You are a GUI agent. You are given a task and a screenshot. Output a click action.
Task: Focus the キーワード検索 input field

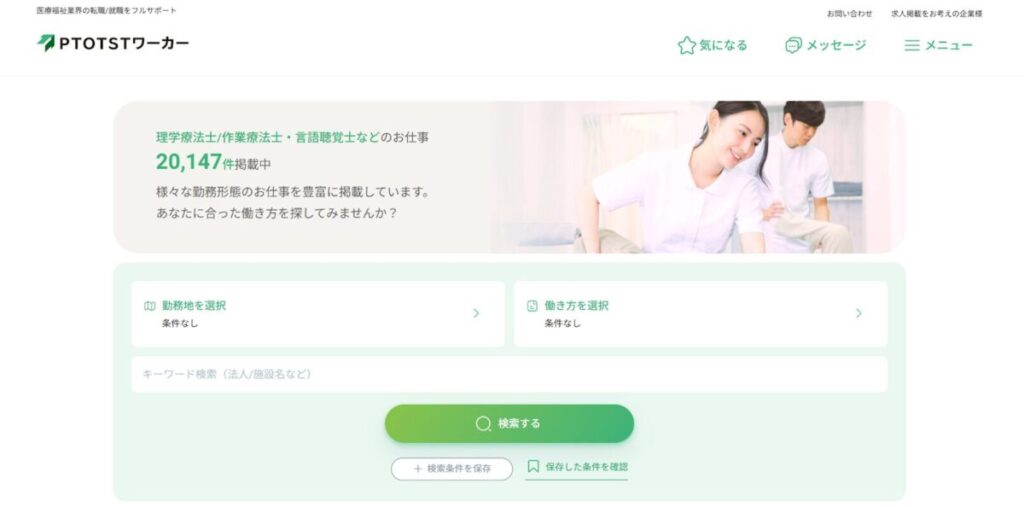click(x=509, y=374)
